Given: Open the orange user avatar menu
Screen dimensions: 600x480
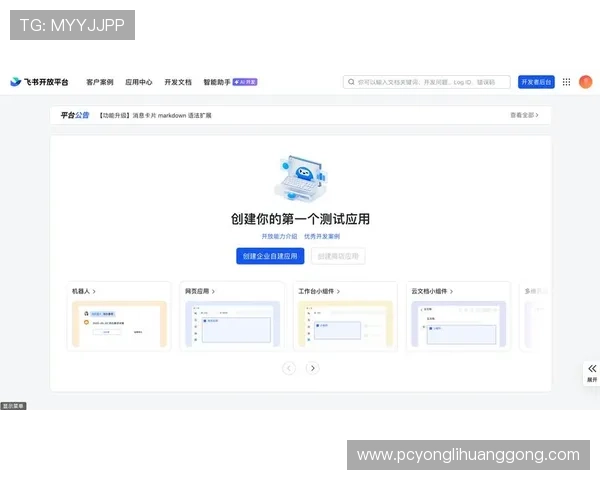Looking at the screenshot, I should [x=585, y=82].
